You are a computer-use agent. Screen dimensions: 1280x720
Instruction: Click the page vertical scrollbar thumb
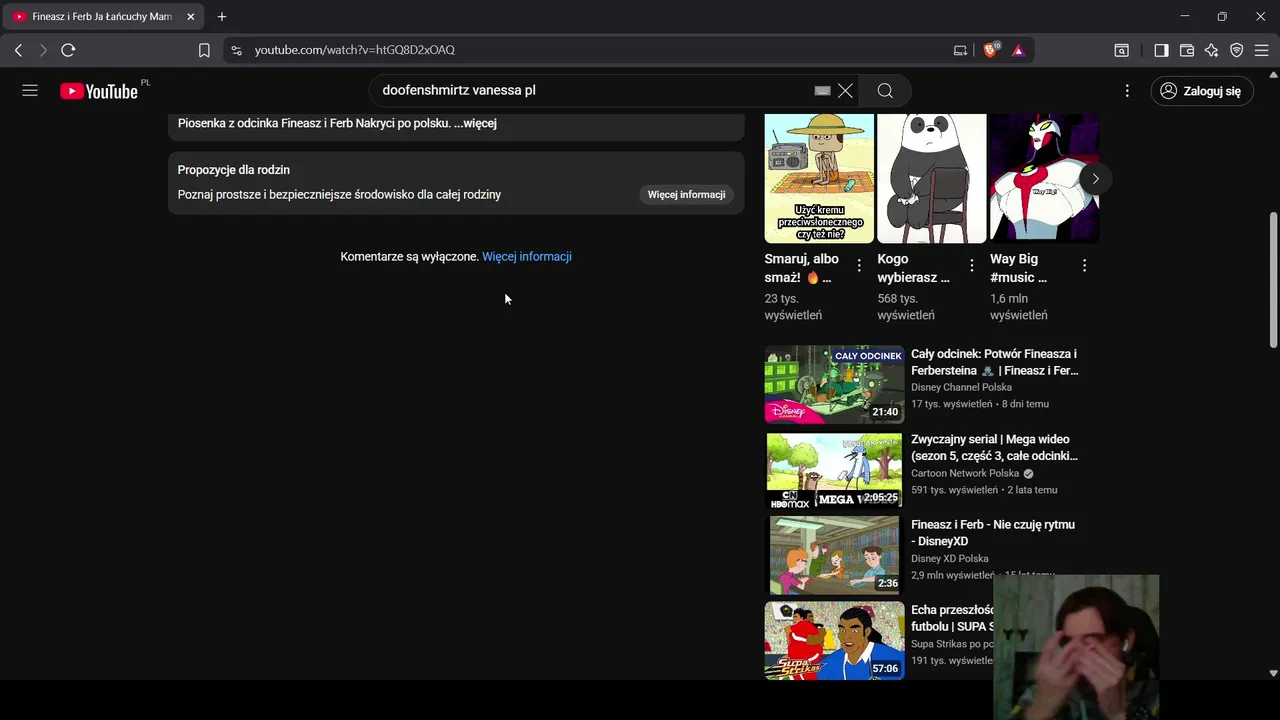point(1273,280)
